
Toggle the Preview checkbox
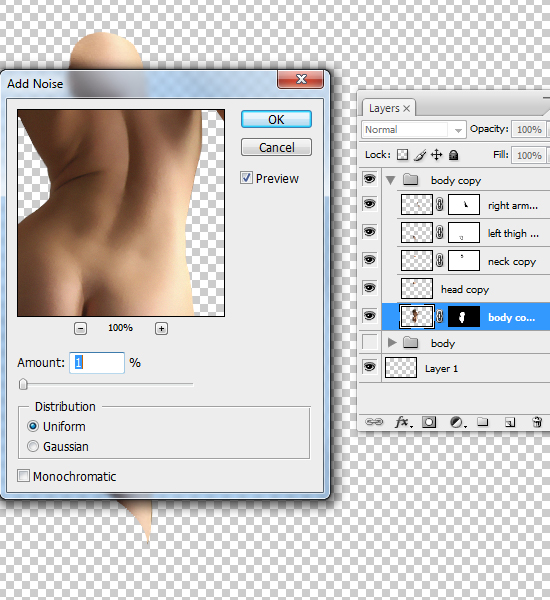(x=246, y=178)
